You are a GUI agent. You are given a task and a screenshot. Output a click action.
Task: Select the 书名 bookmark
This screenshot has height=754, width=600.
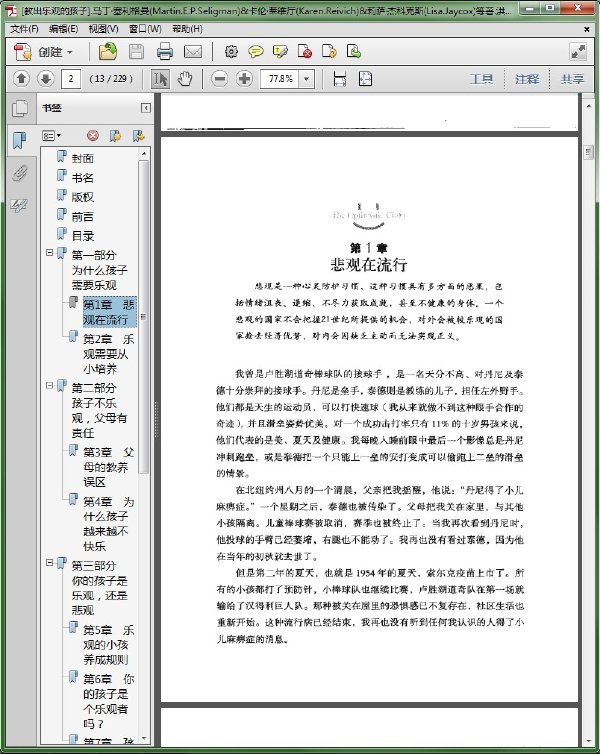click(x=82, y=178)
